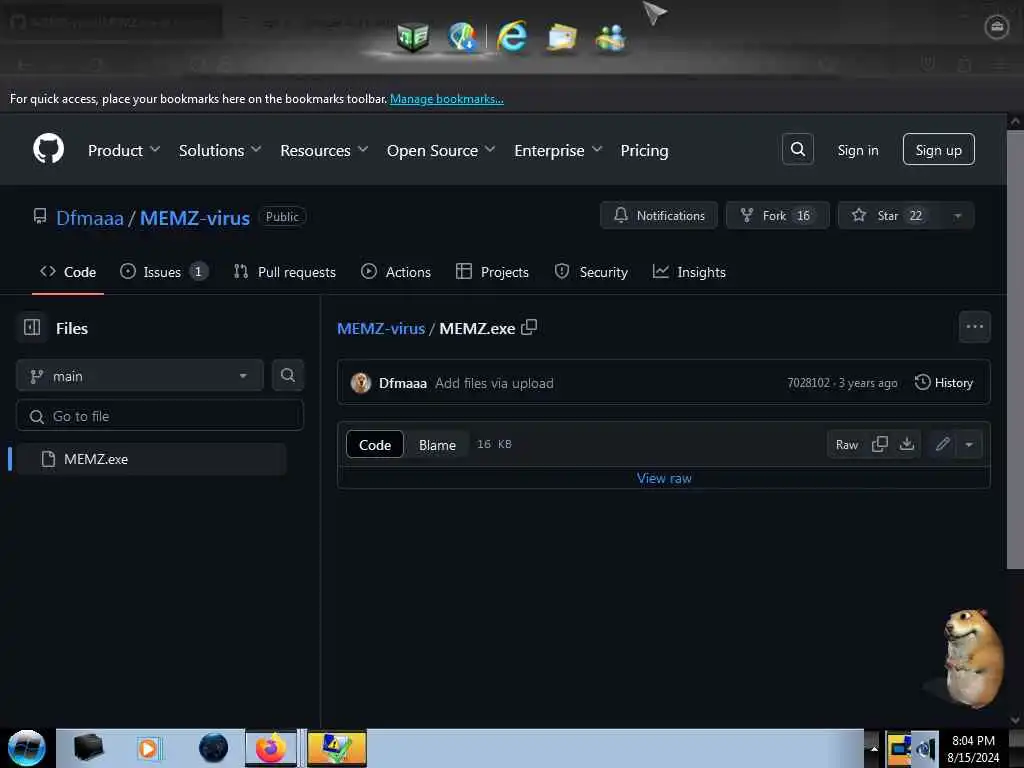Click the repository icon before Dfmaaa

coord(40,216)
